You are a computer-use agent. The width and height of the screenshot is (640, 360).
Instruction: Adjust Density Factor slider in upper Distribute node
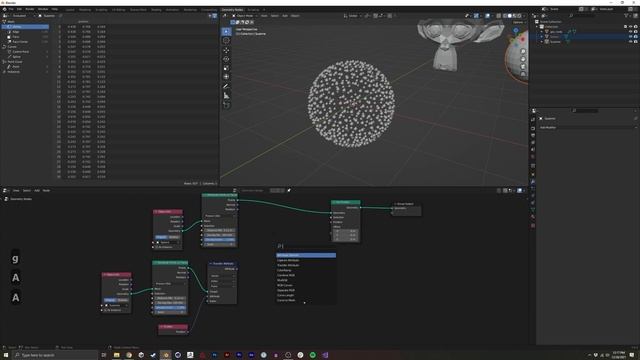point(220,240)
